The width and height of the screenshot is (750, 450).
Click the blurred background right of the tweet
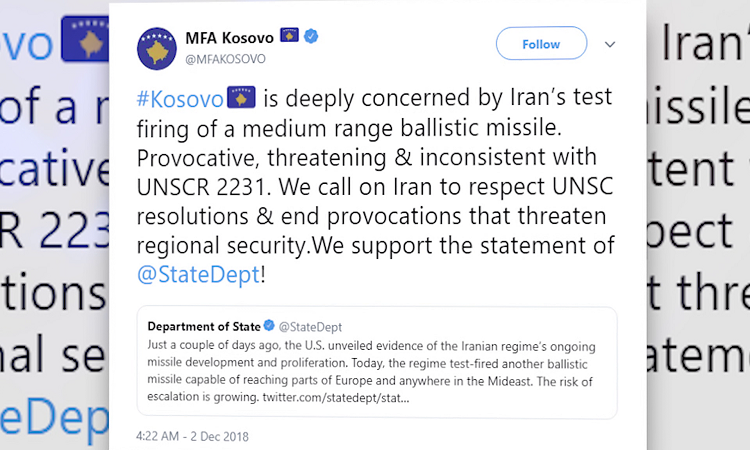(x=698, y=225)
